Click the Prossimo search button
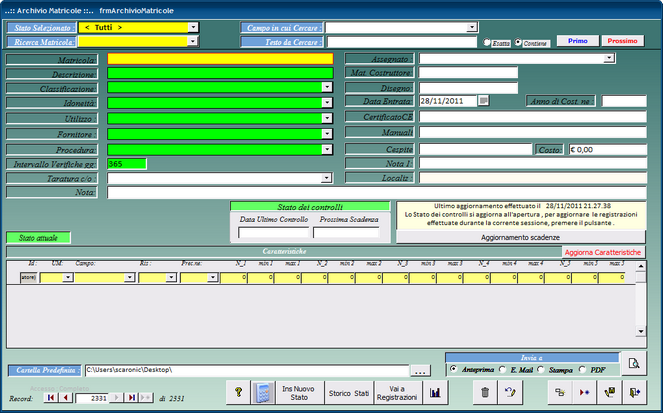The image size is (663, 413). tap(622, 41)
